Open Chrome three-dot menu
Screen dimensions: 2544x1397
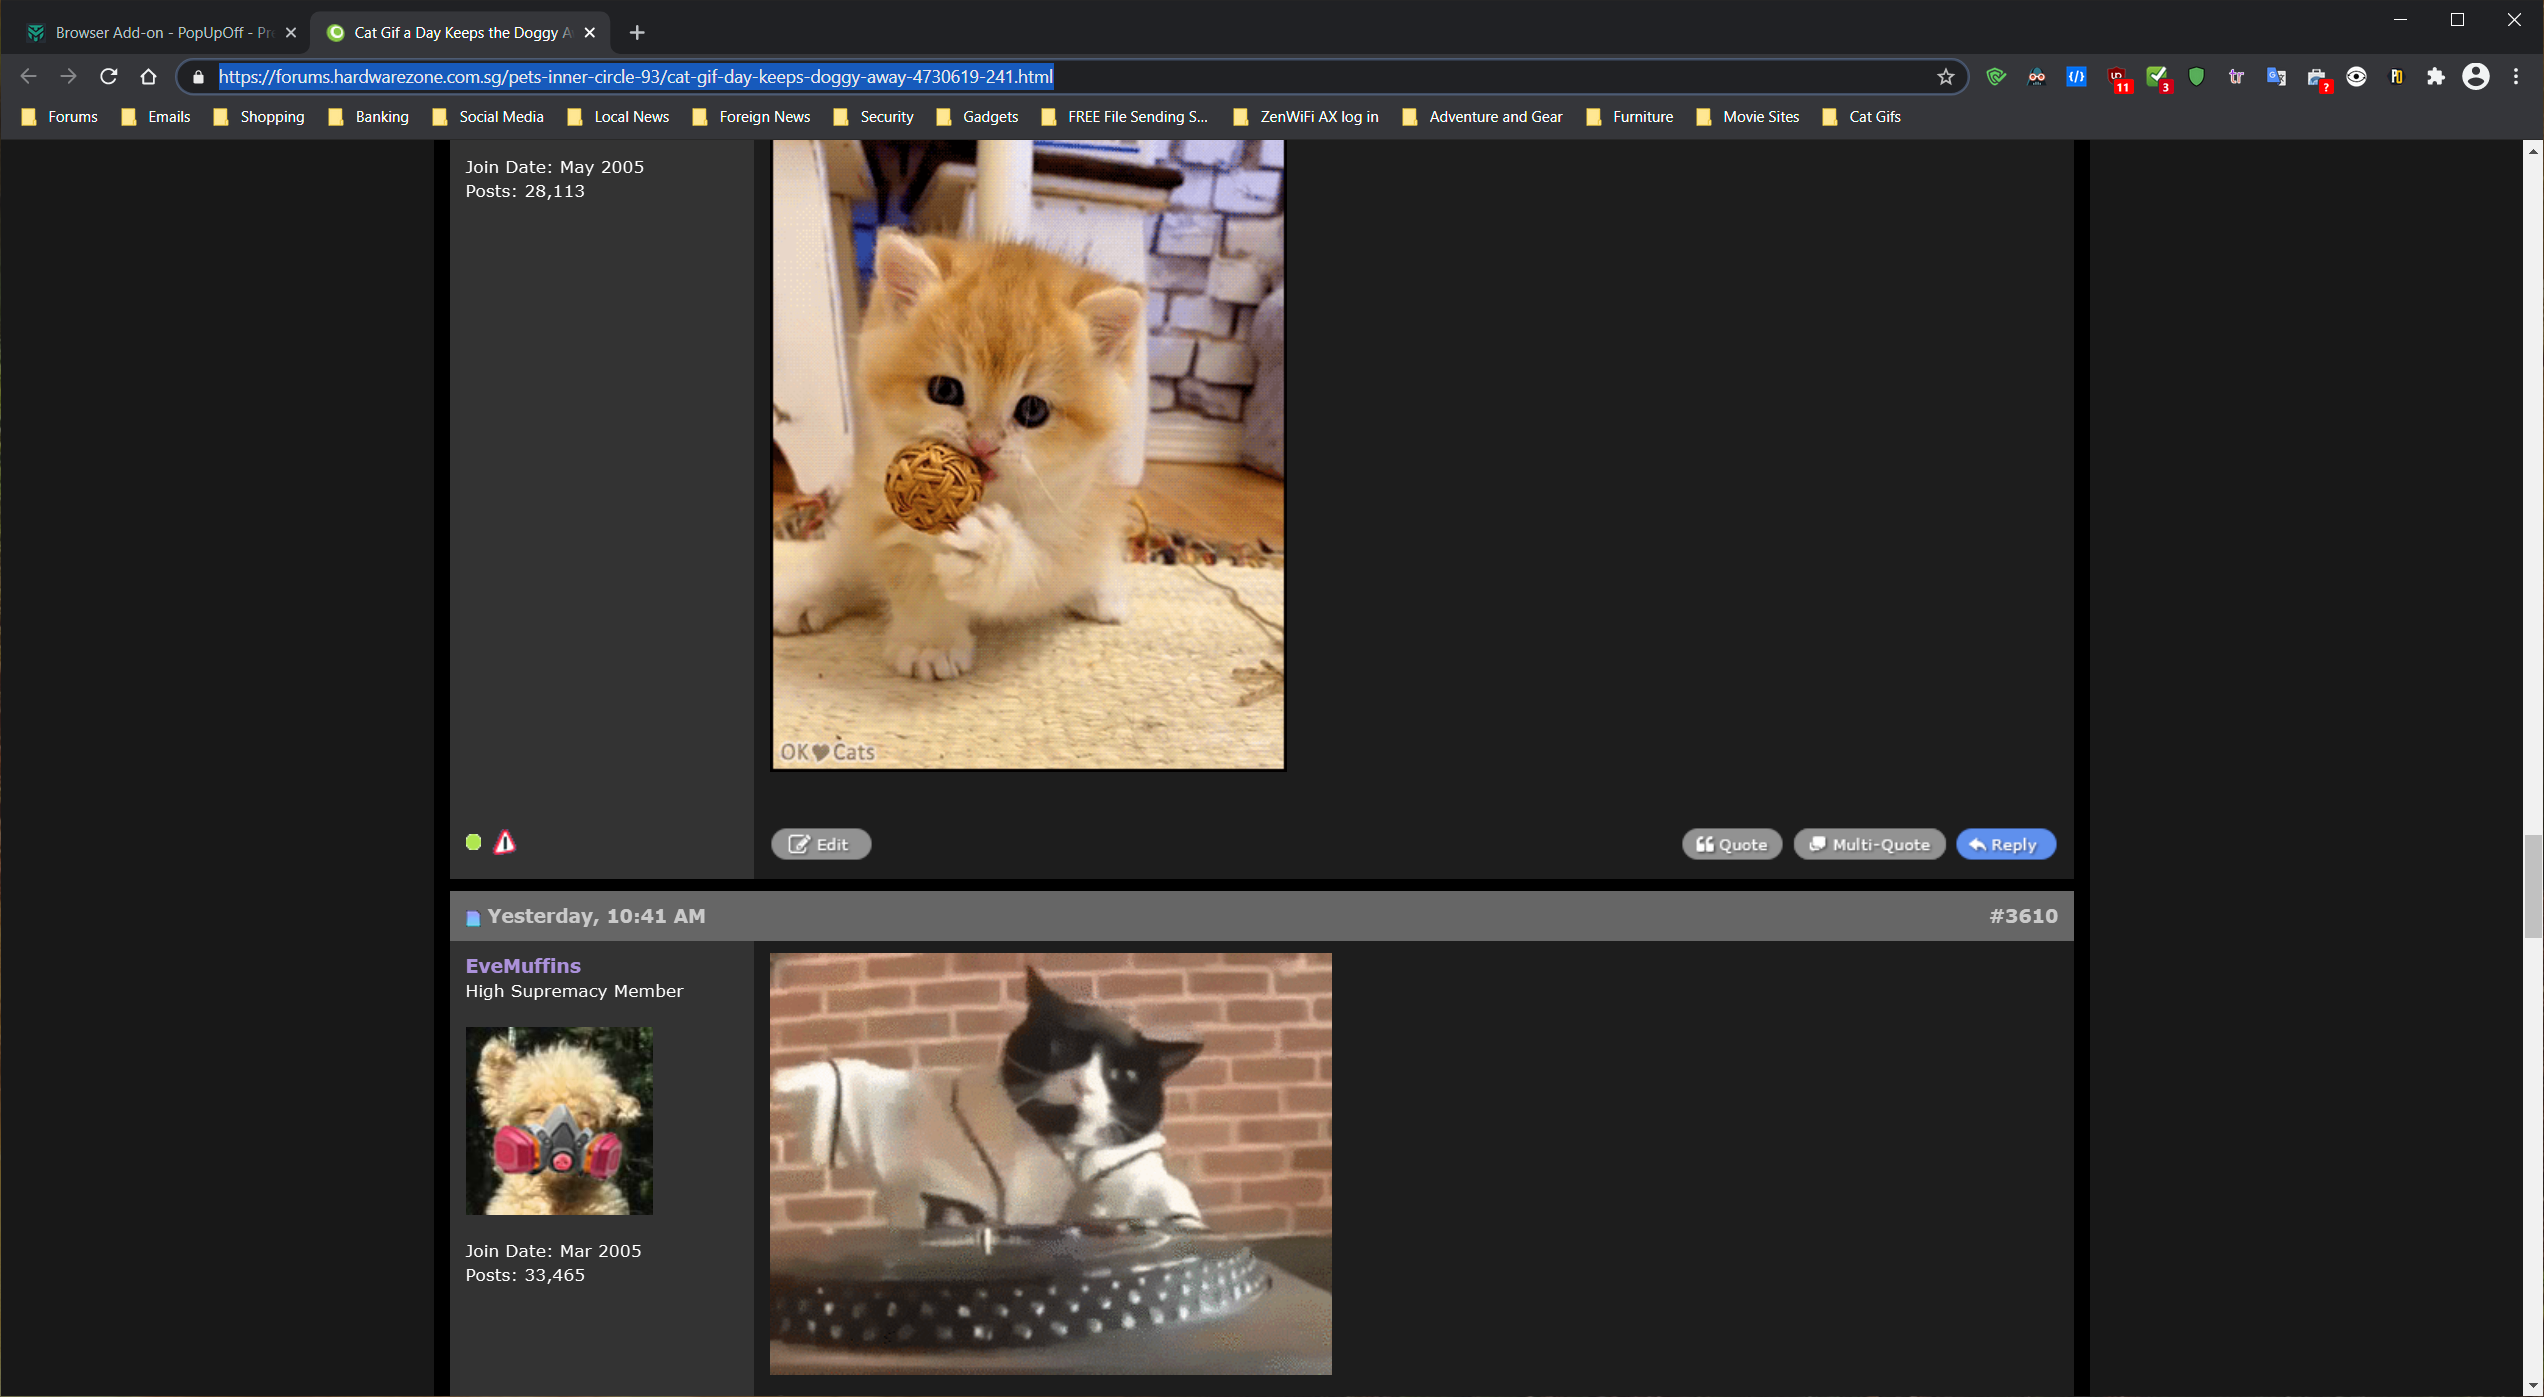(2516, 77)
